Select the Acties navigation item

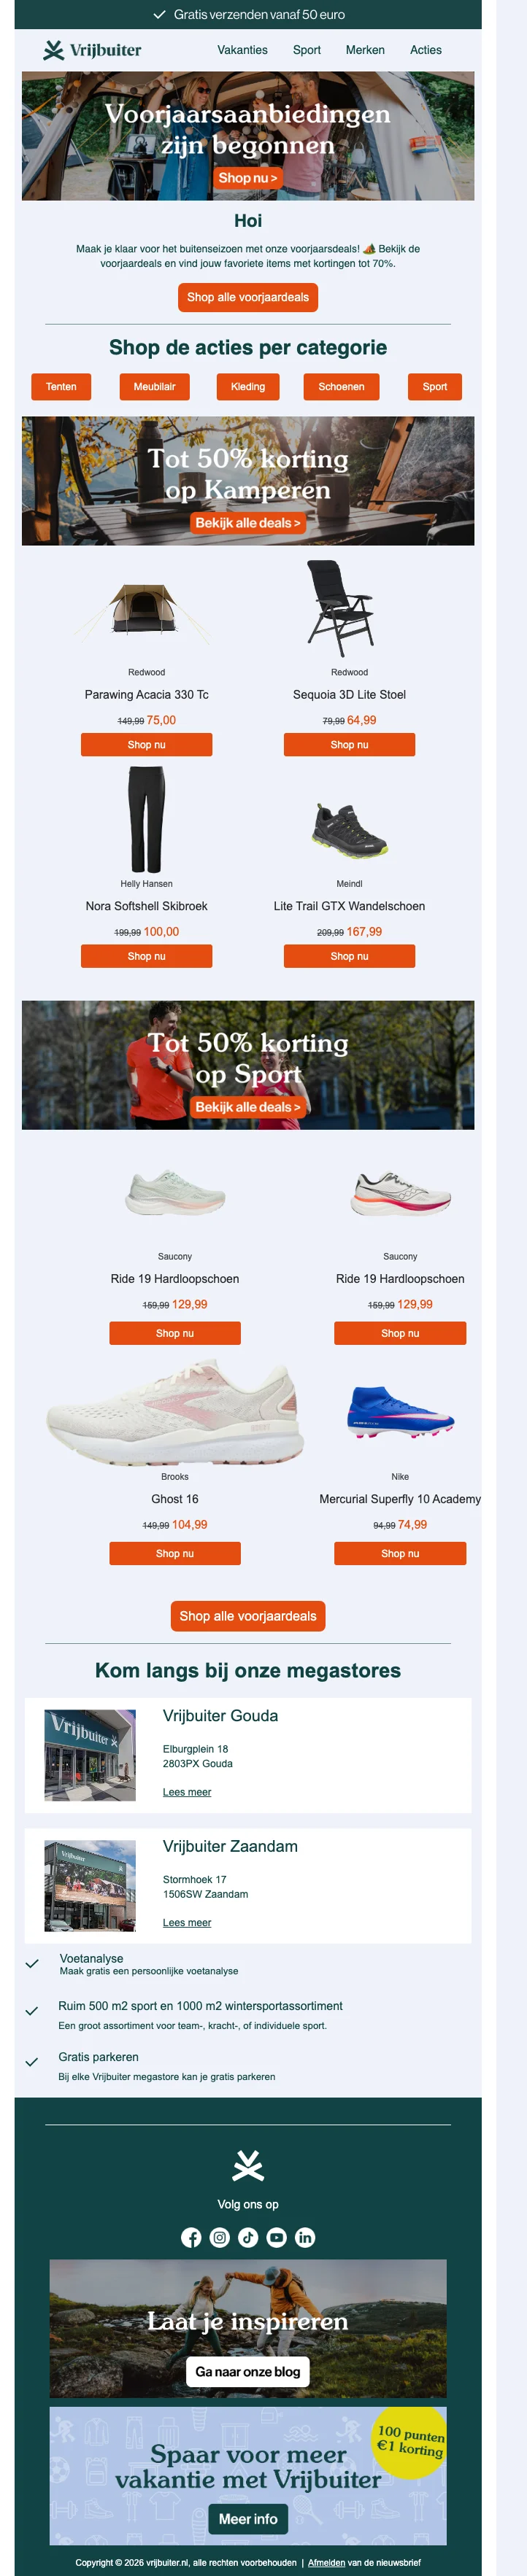(x=426, y=50)
